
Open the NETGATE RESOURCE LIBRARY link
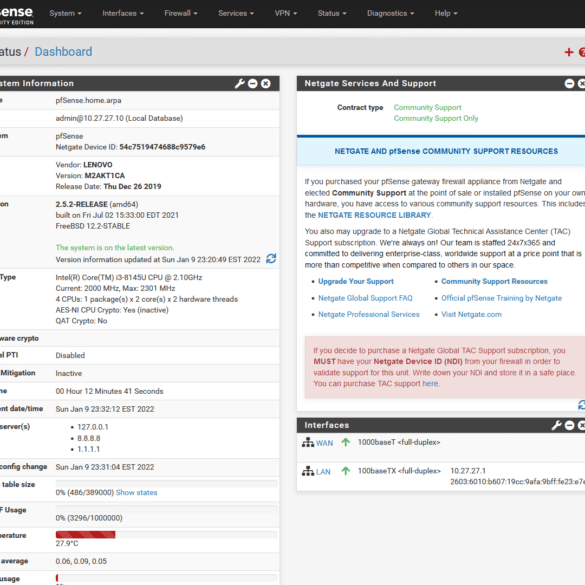pyautogui.click(x=374, y=215)
